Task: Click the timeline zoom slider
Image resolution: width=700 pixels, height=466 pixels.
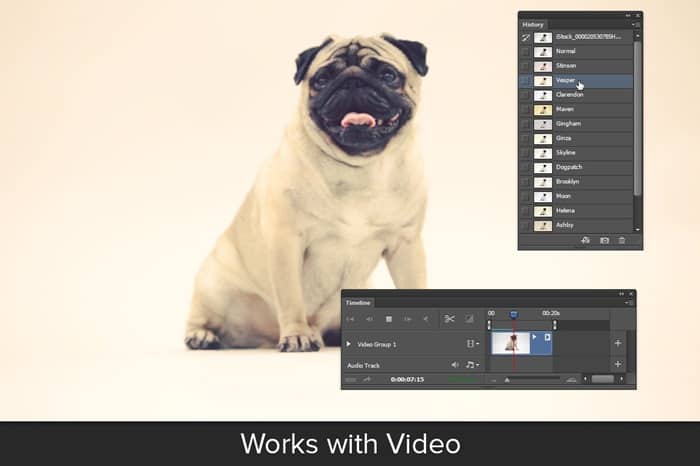Action: (532, 379)
